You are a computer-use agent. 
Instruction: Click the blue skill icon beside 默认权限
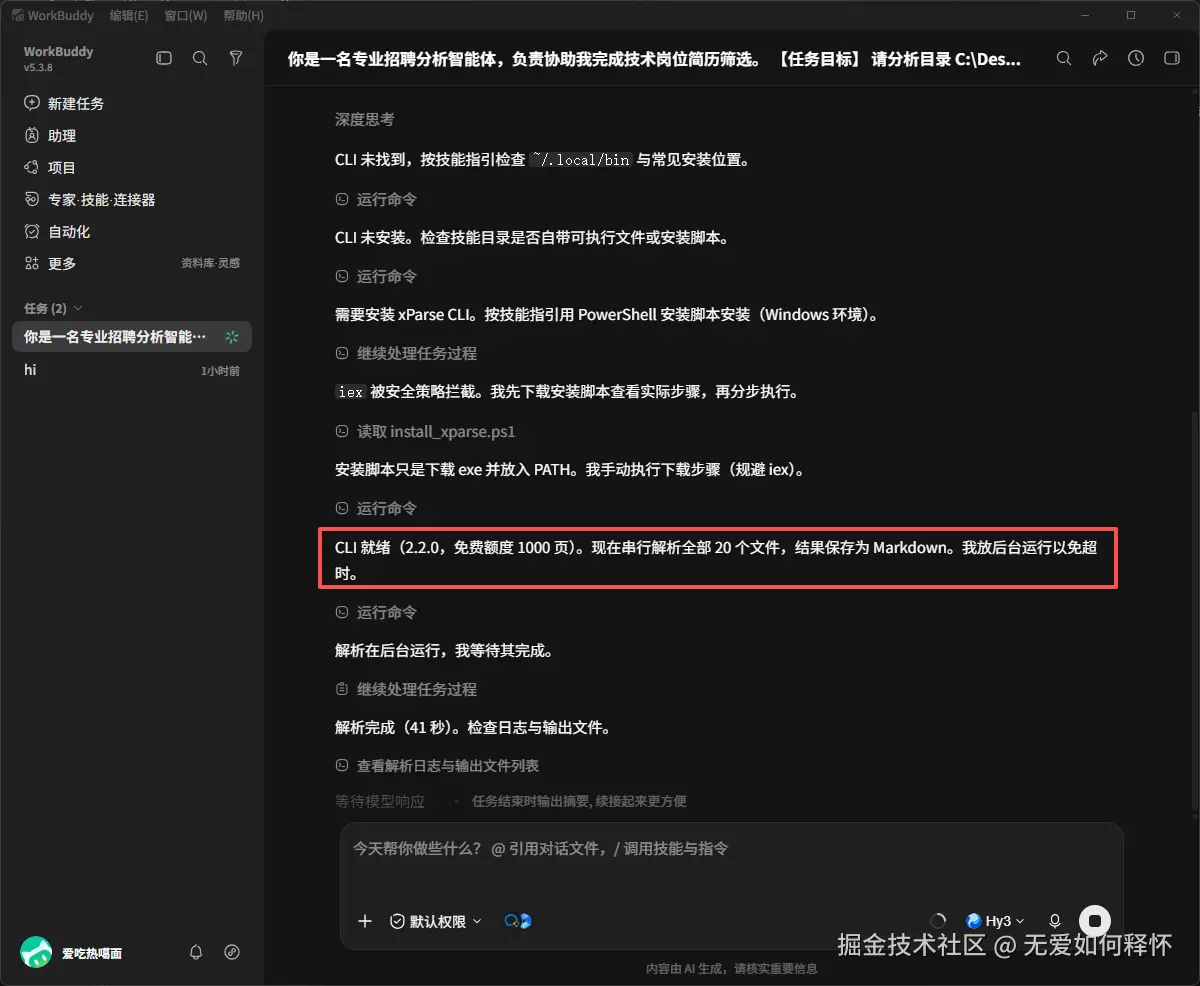[x=518, y=921]
